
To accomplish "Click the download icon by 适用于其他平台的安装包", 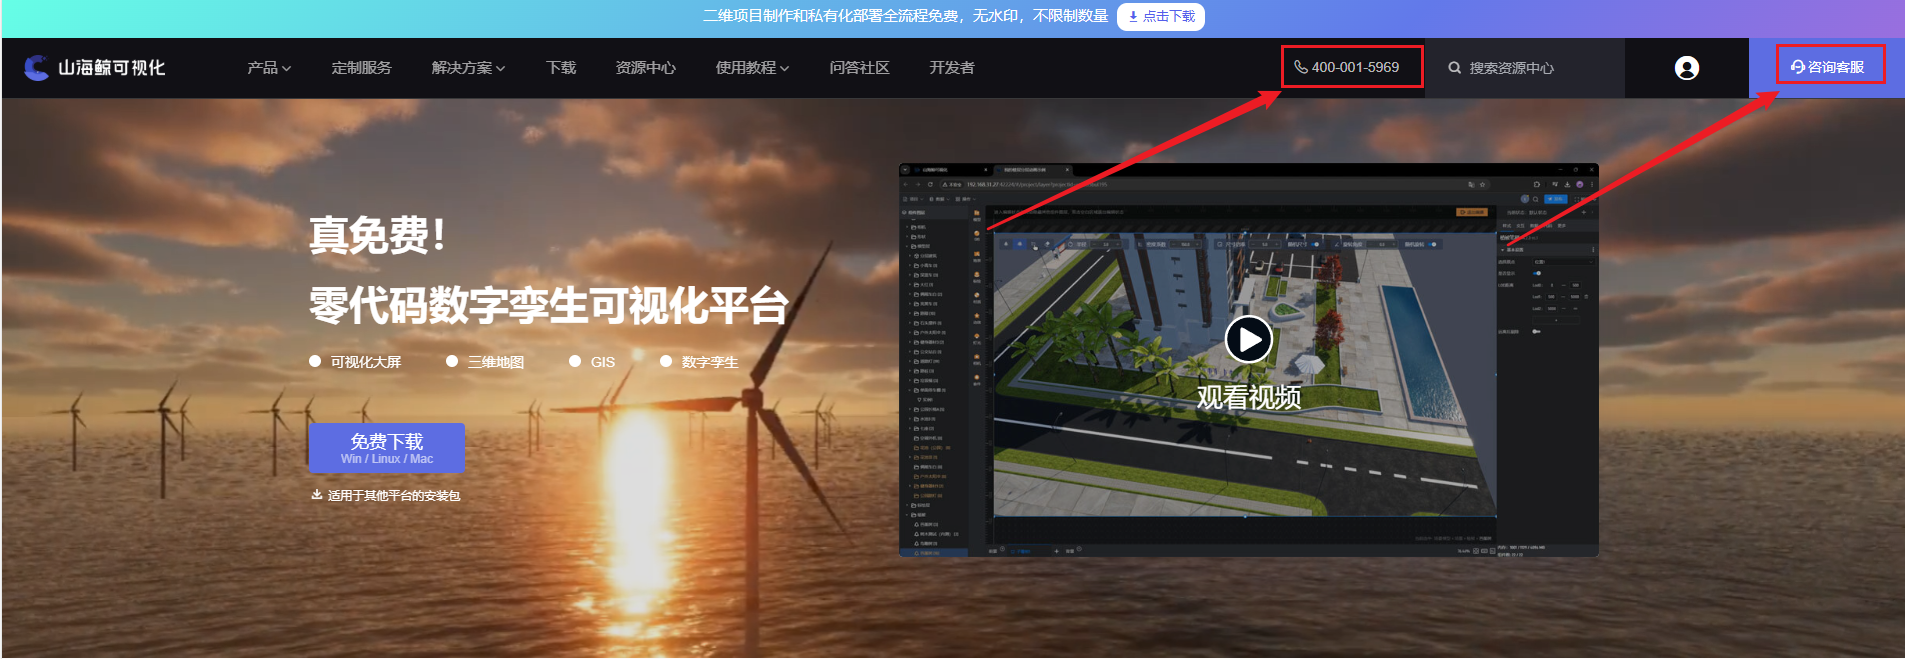I will tap(316, 495).
